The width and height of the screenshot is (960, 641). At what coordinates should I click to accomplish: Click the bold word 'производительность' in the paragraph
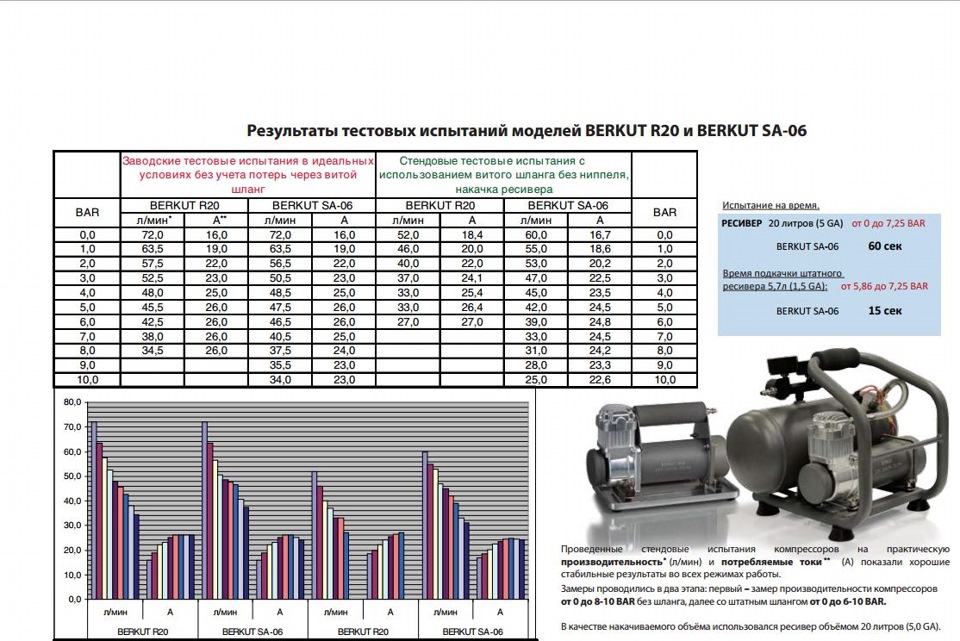pyautogui.click(x=612, y=562)
